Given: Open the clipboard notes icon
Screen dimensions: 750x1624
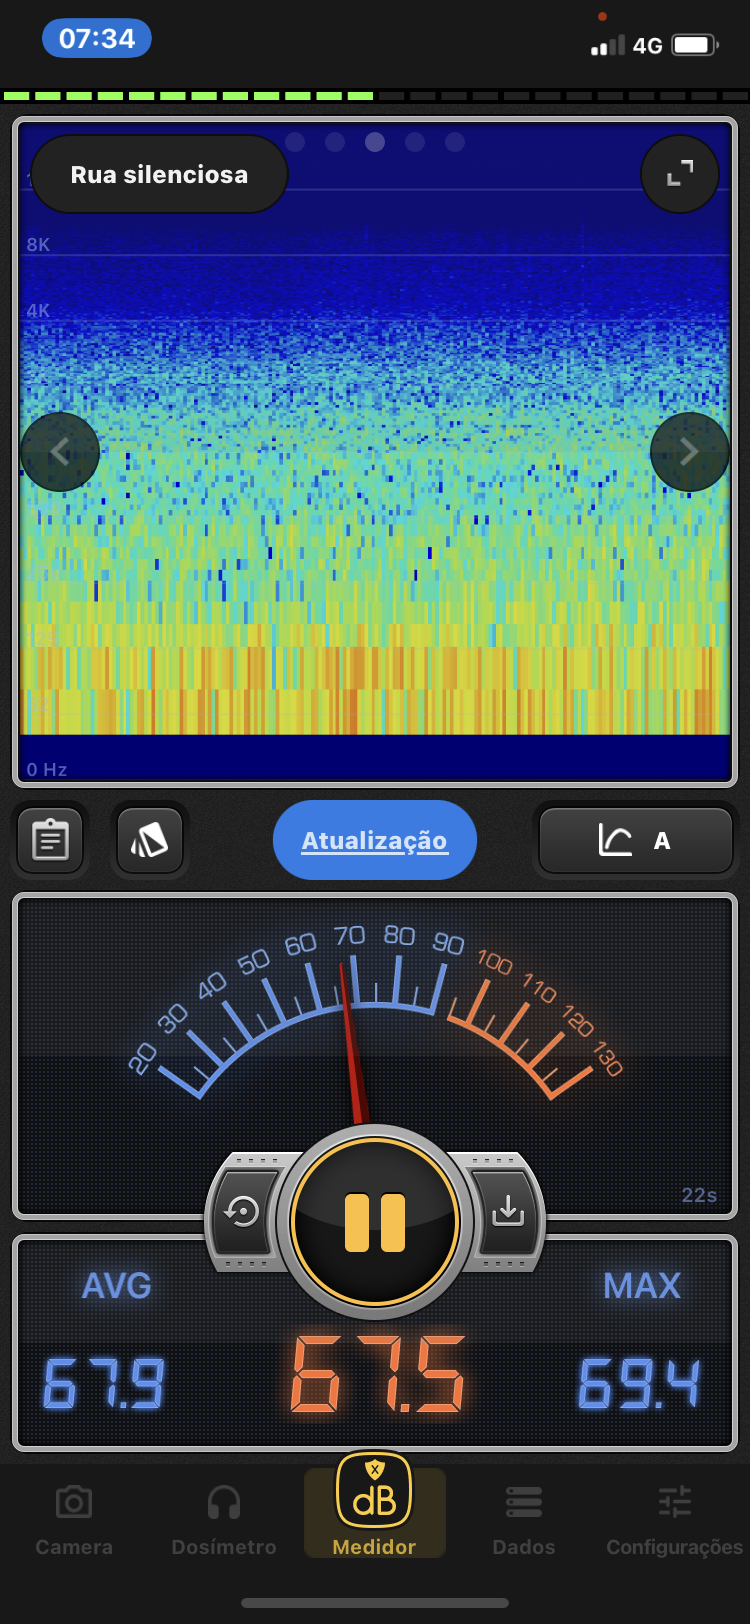Looking at the screenshot, I should pyautogui.click(x=50, y=841).
